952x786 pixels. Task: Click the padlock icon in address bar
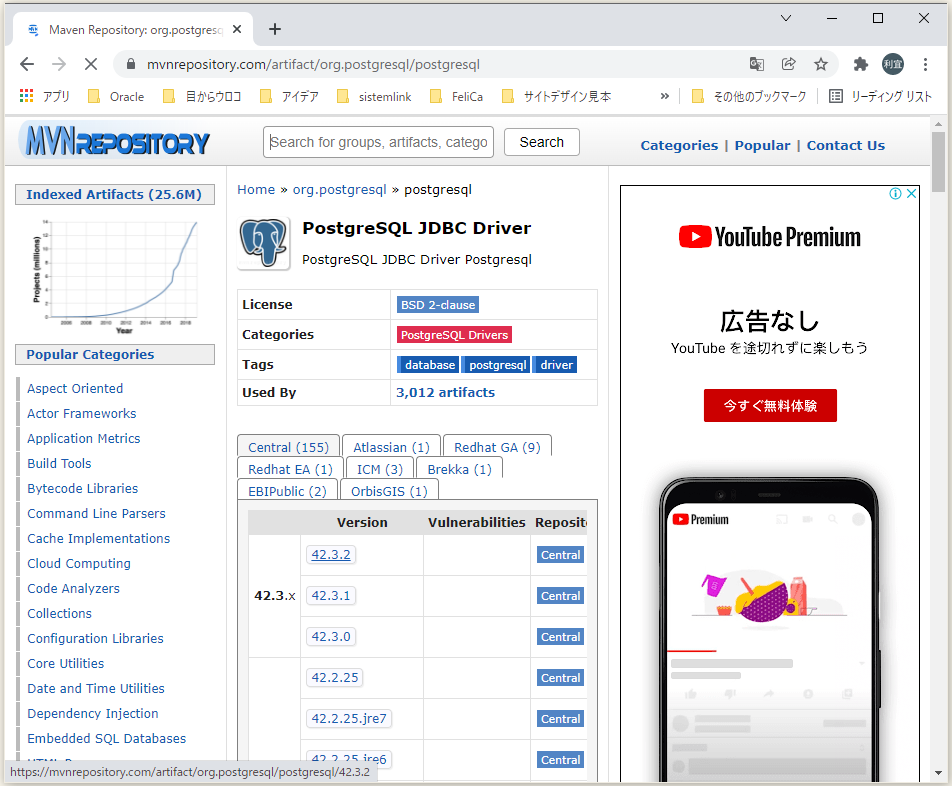pos(131,62)
